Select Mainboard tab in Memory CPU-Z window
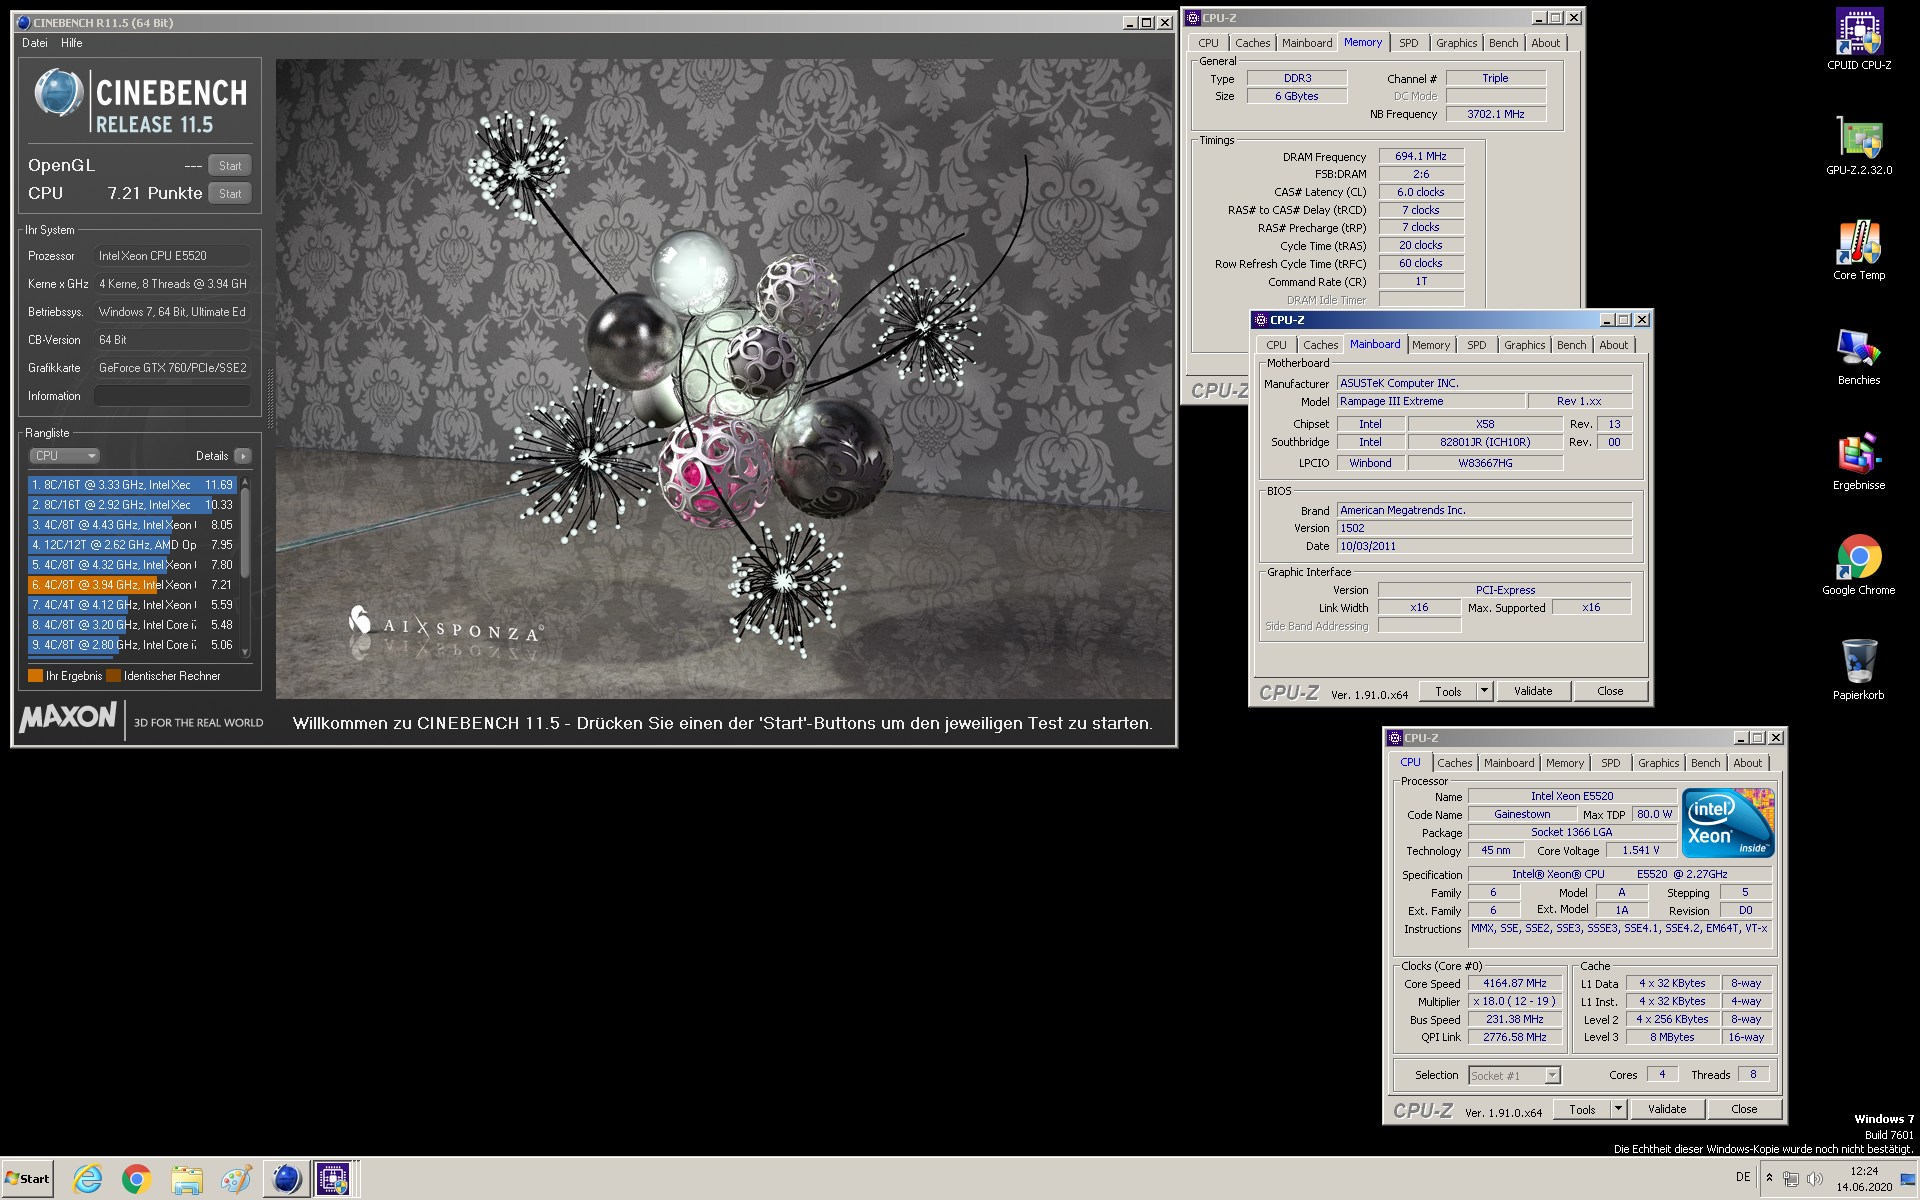The image size is (1920, 1200). click(x=1307, y=43)
